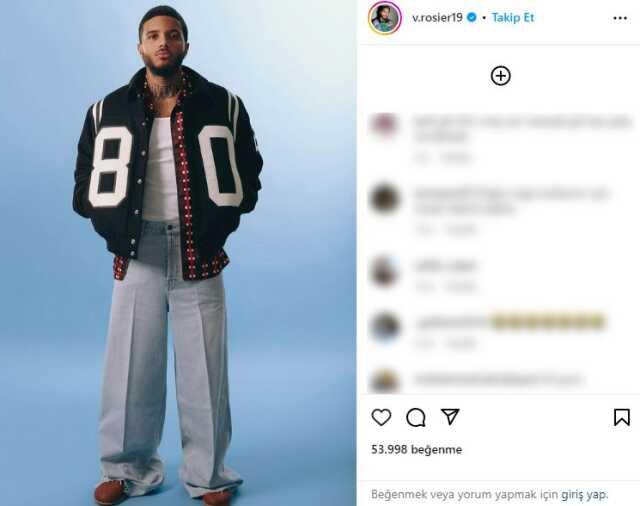
Task: Open the photo of man in varsity jacket
Action: (178, 253)
